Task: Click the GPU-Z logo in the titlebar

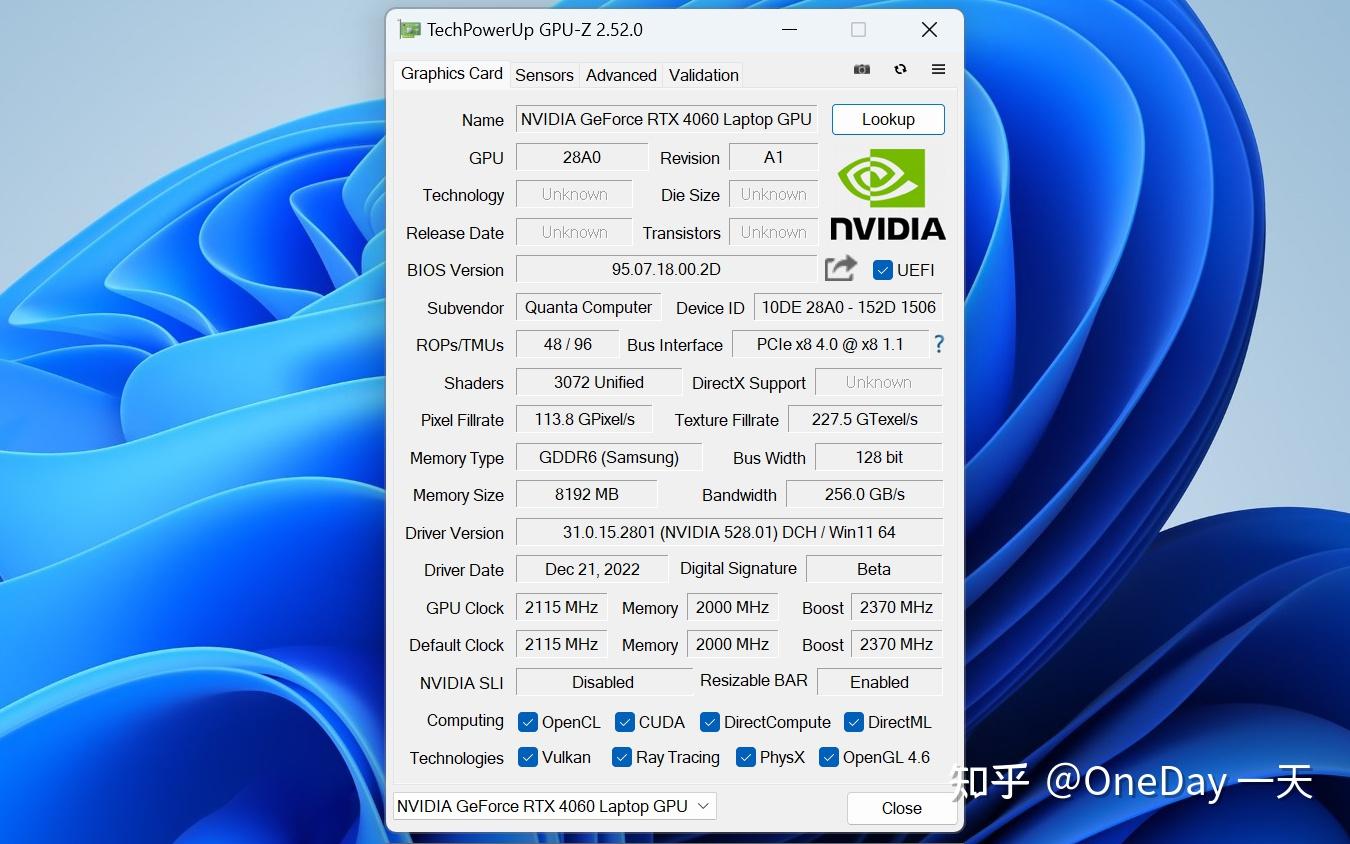Action: click(409, 29)
